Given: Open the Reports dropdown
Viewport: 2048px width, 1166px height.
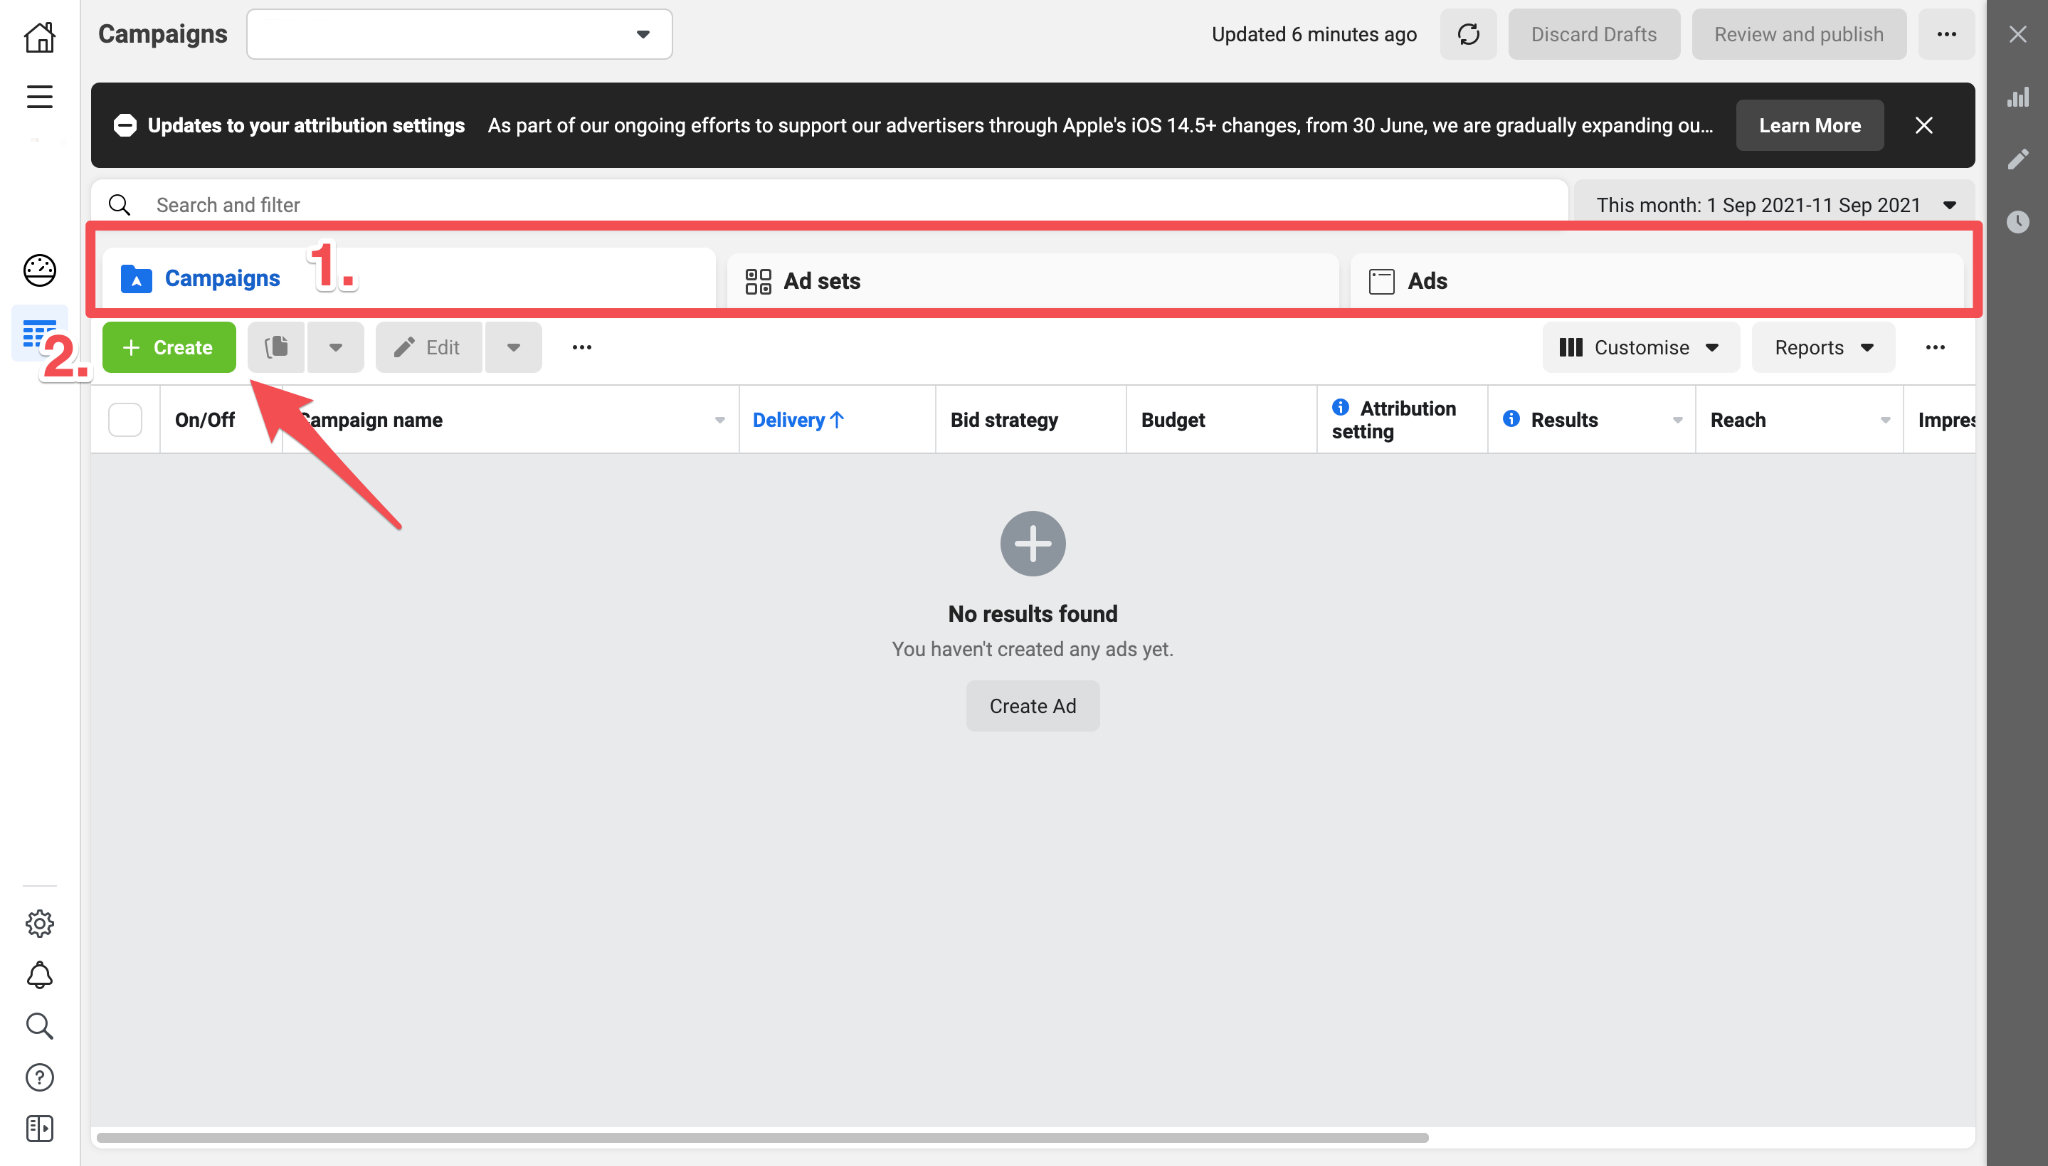Looking at the screenshot, I should (x=1823, y=347).
